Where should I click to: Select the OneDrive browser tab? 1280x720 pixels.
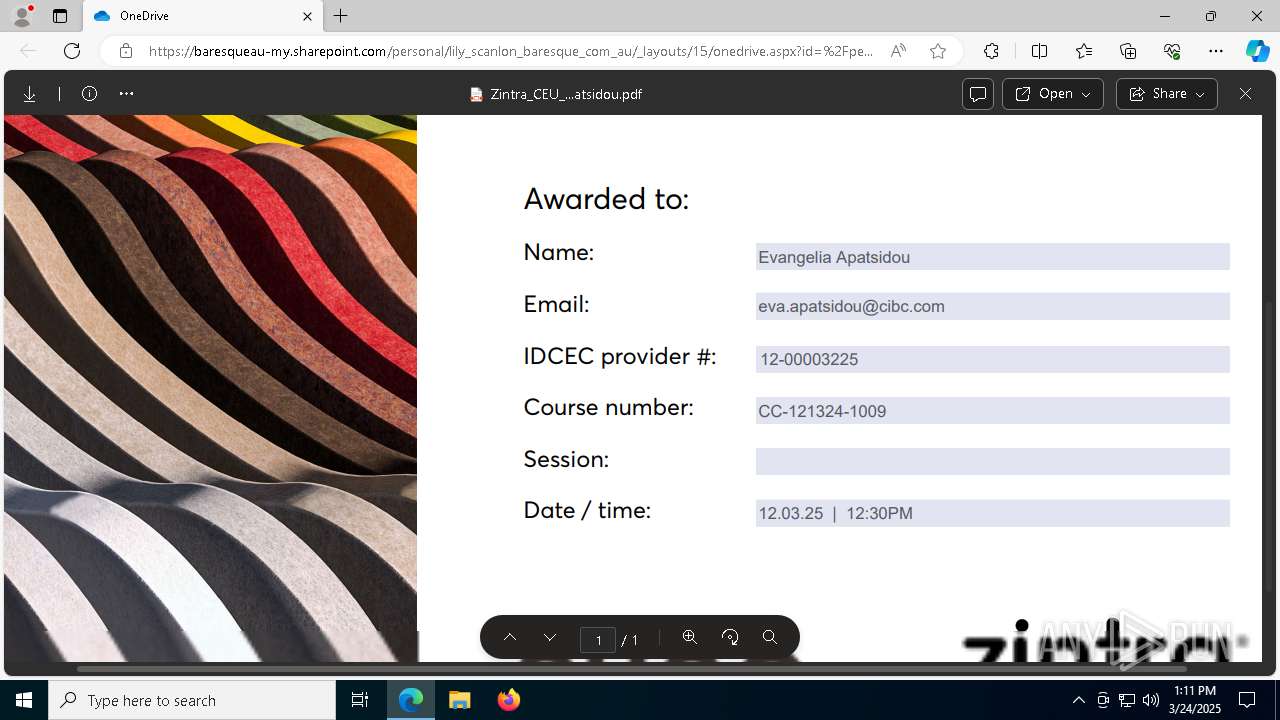pos(202,16)
